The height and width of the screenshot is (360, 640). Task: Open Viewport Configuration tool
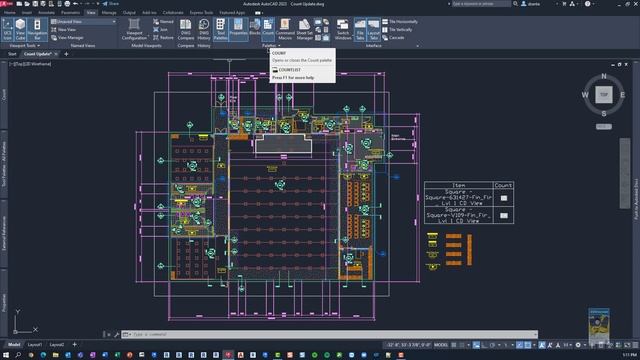(134, 29)
